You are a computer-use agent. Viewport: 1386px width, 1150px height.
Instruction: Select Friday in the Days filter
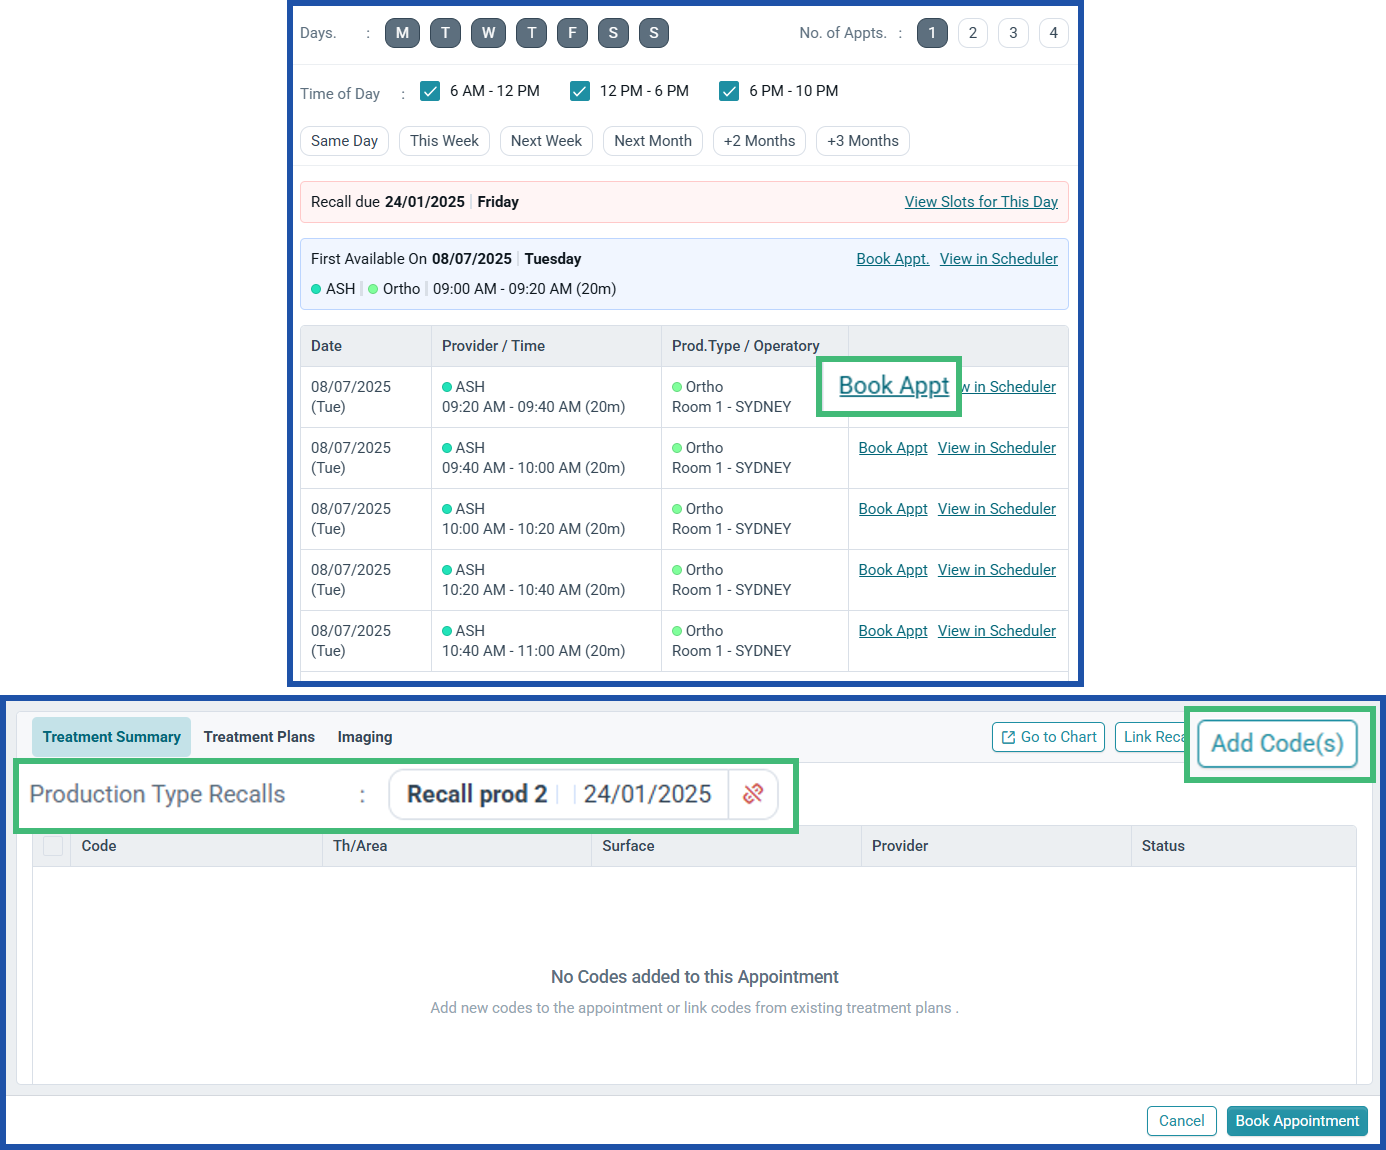point(572,33)
